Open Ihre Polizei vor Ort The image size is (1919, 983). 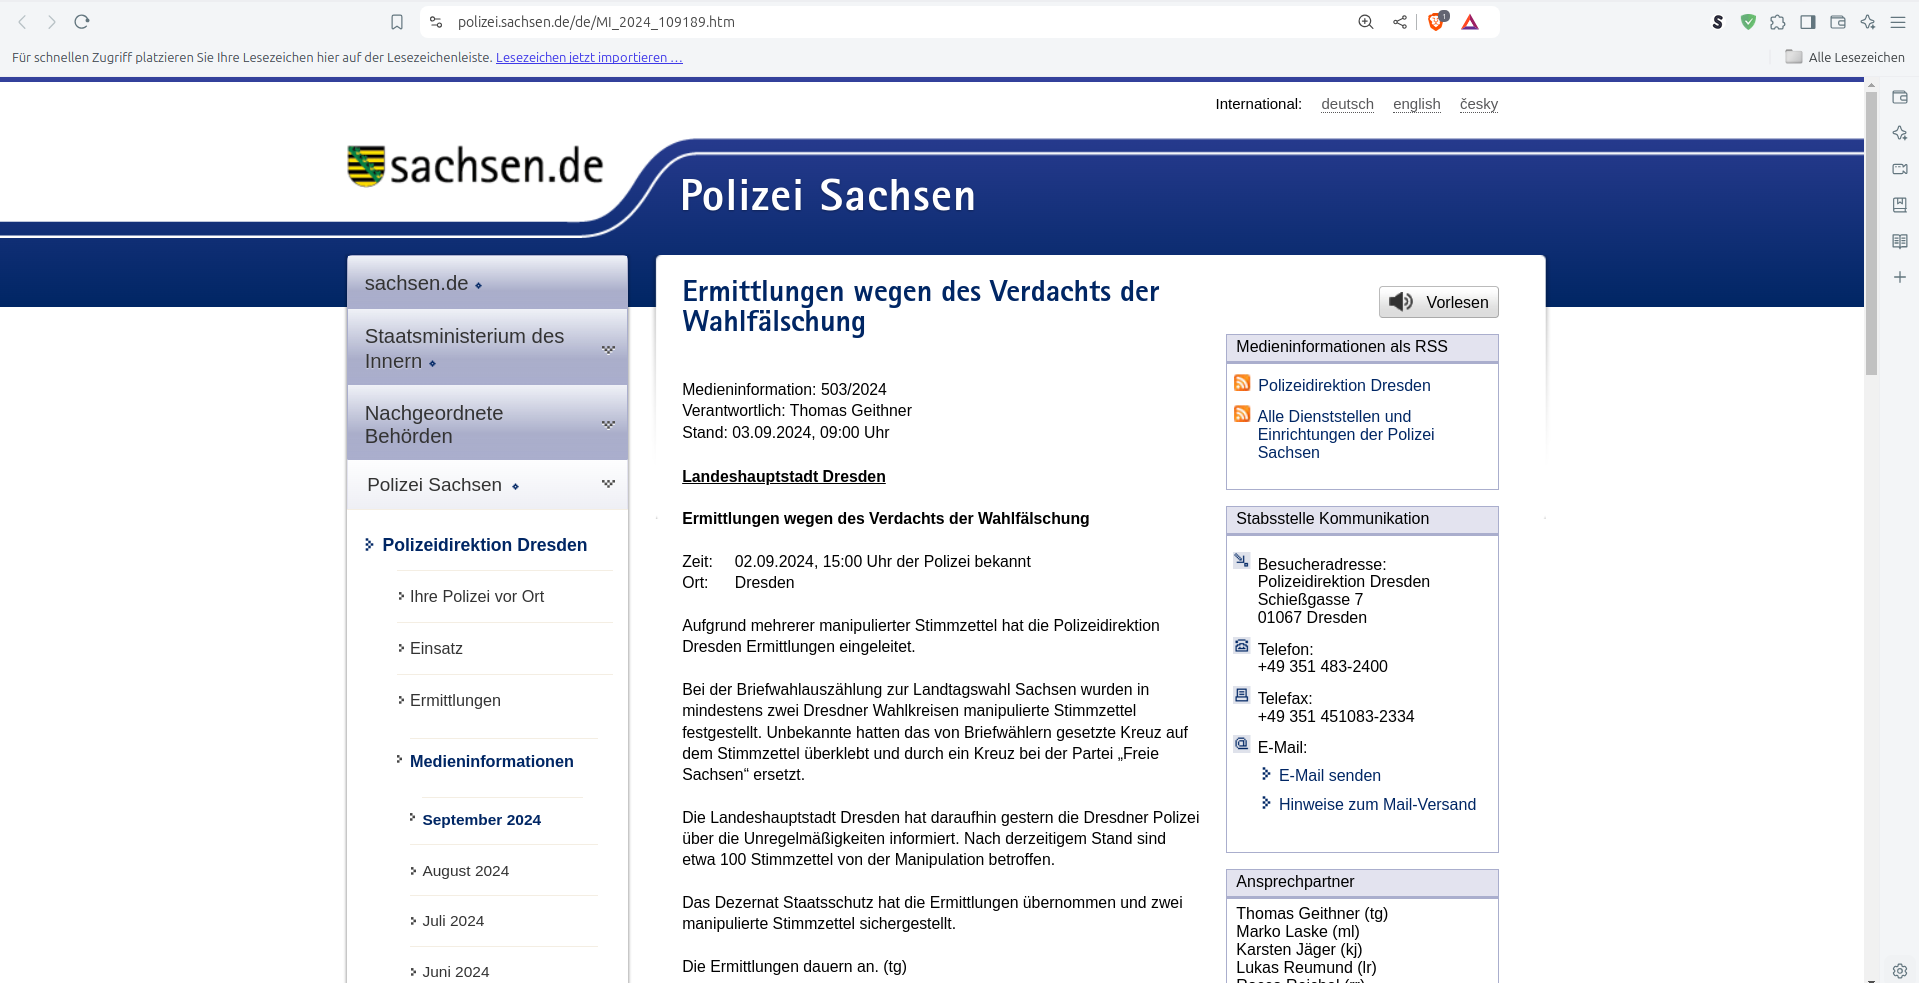477,596
